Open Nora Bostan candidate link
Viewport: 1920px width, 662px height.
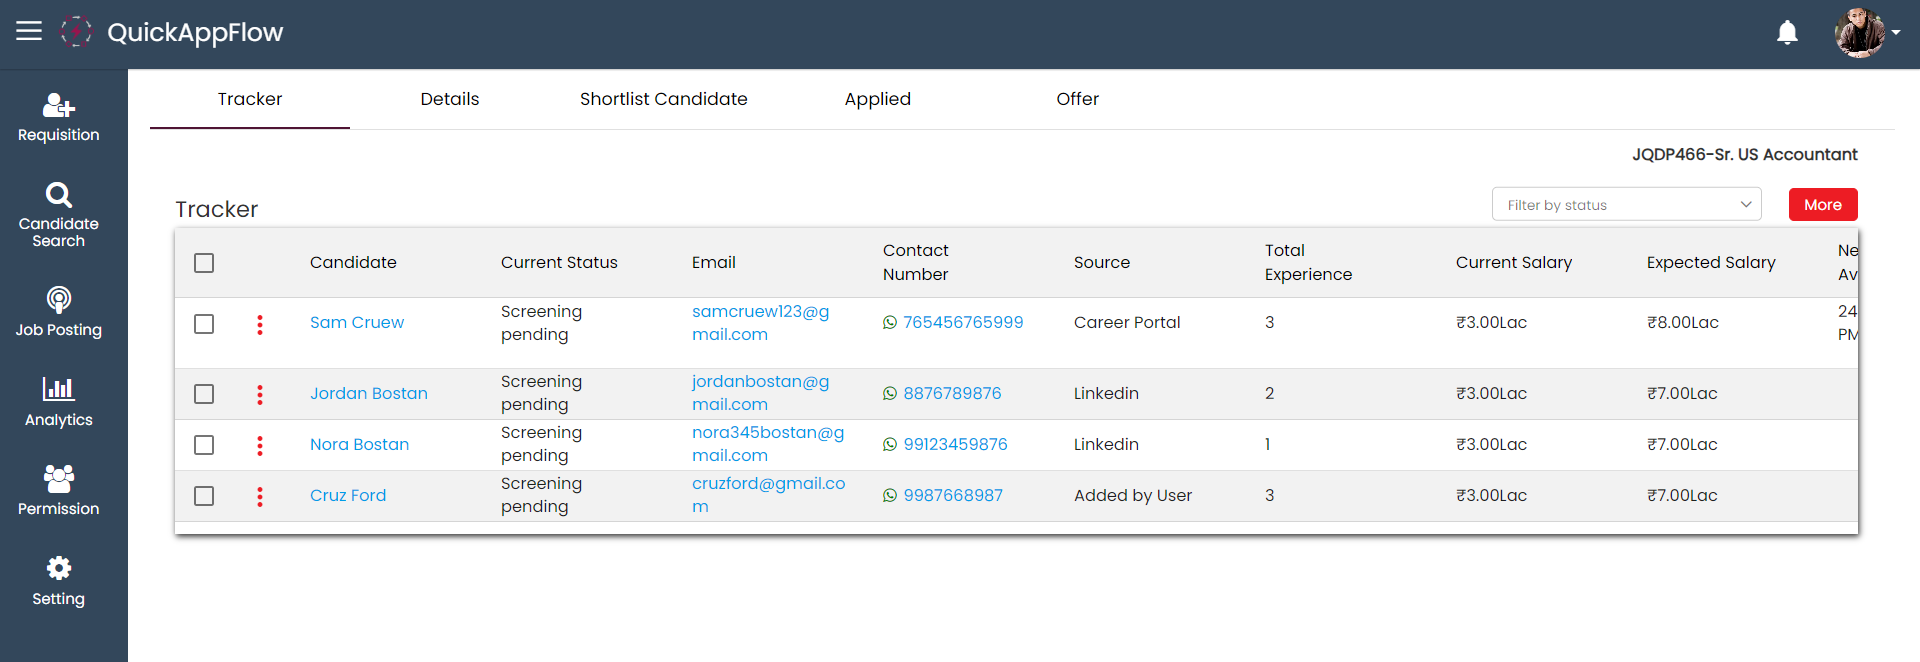(359, 445)
